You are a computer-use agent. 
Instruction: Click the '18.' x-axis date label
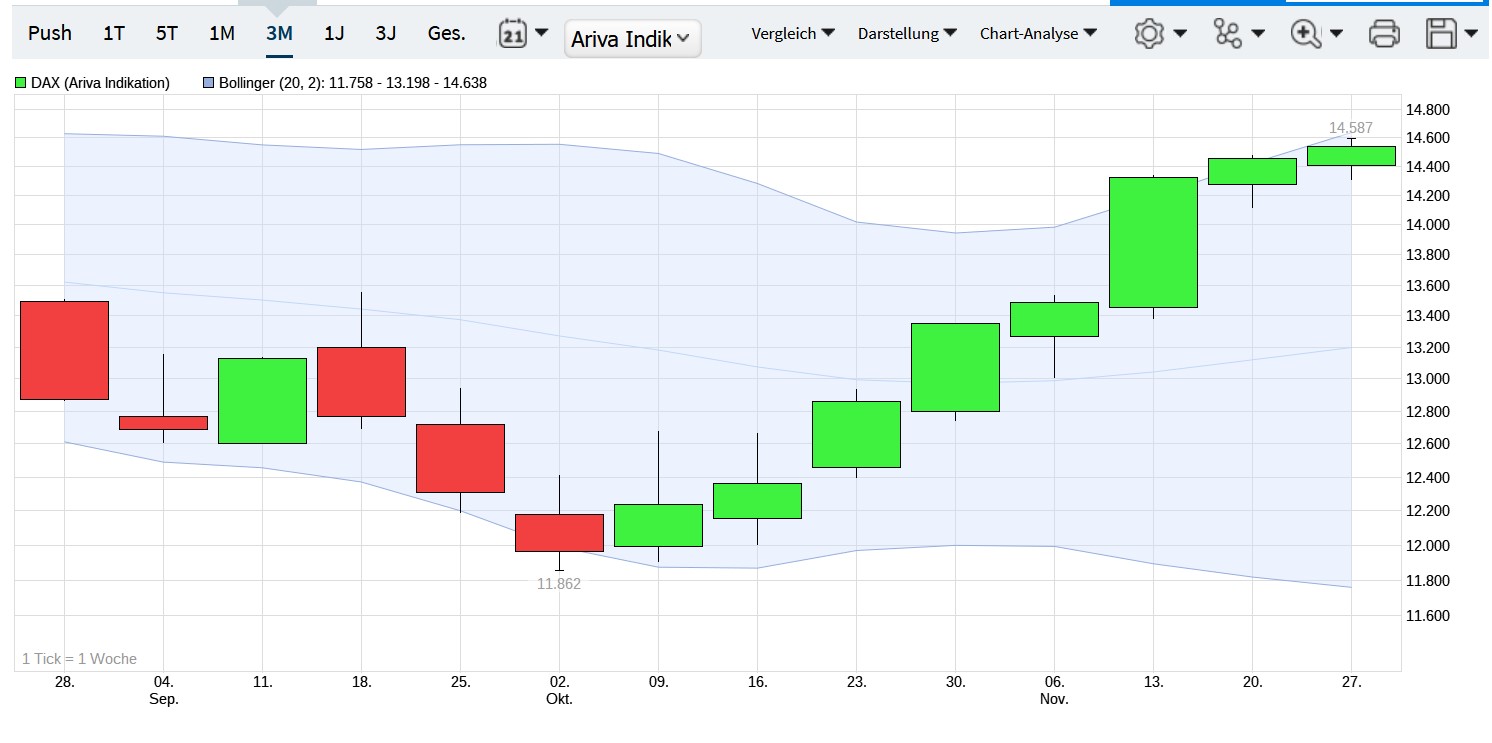(362, 682)
